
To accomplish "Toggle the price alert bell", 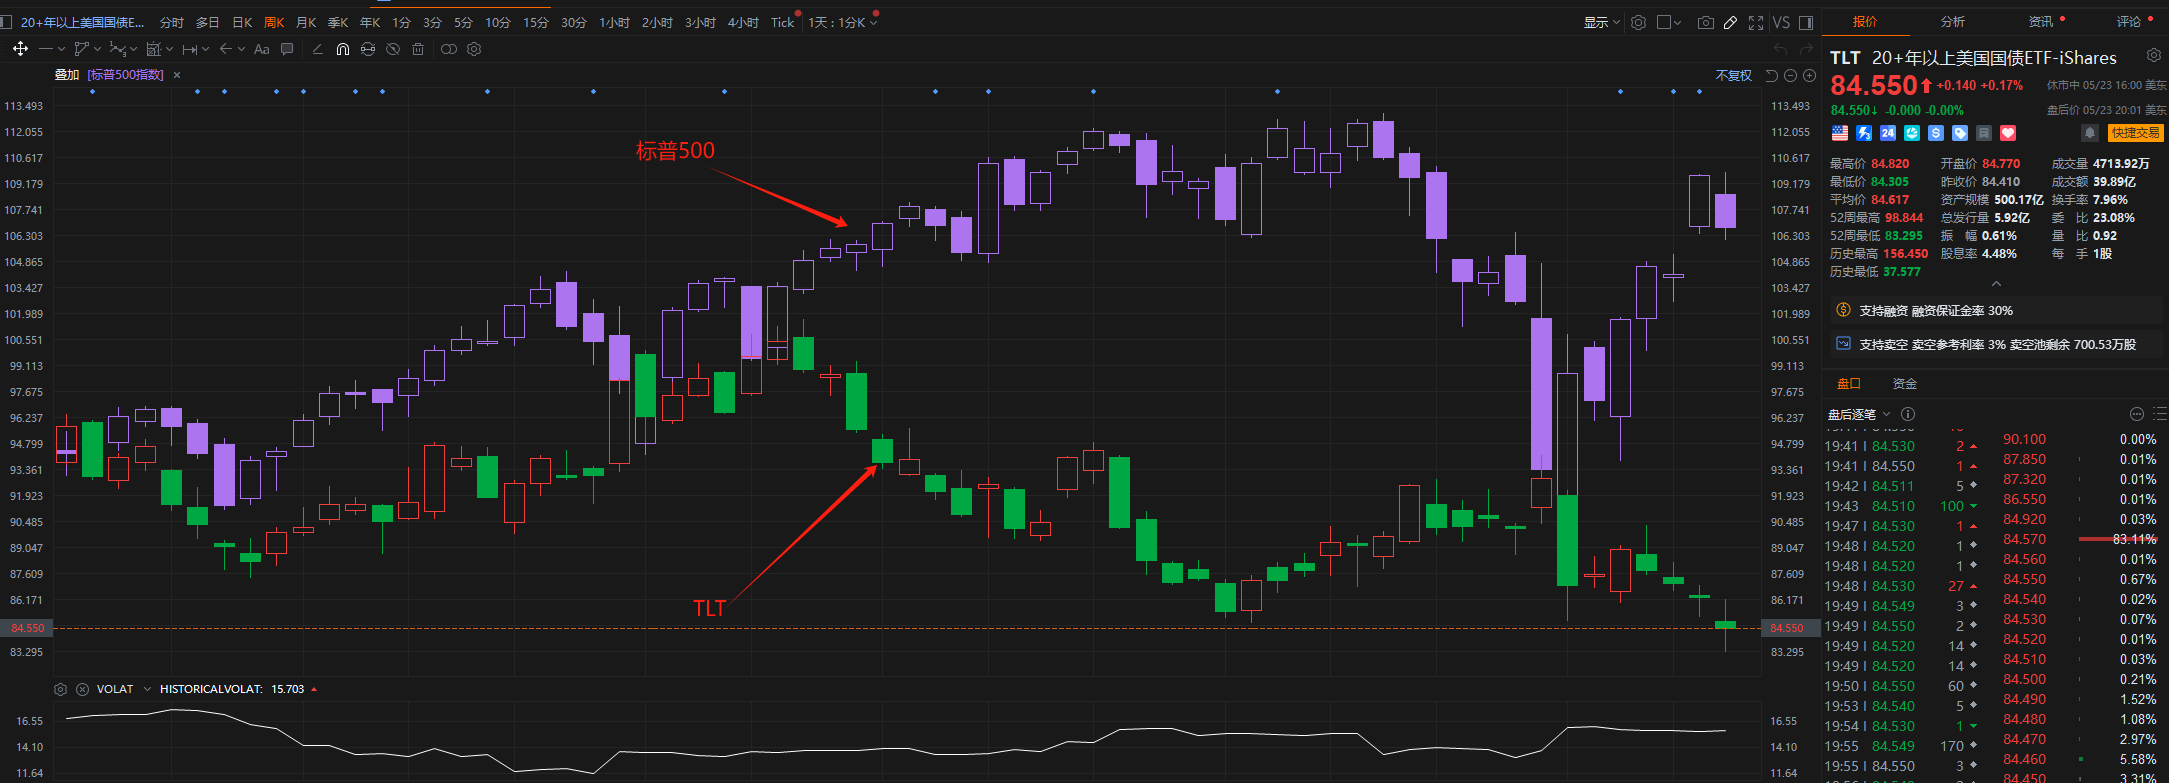I will (x=2089, y=133).
